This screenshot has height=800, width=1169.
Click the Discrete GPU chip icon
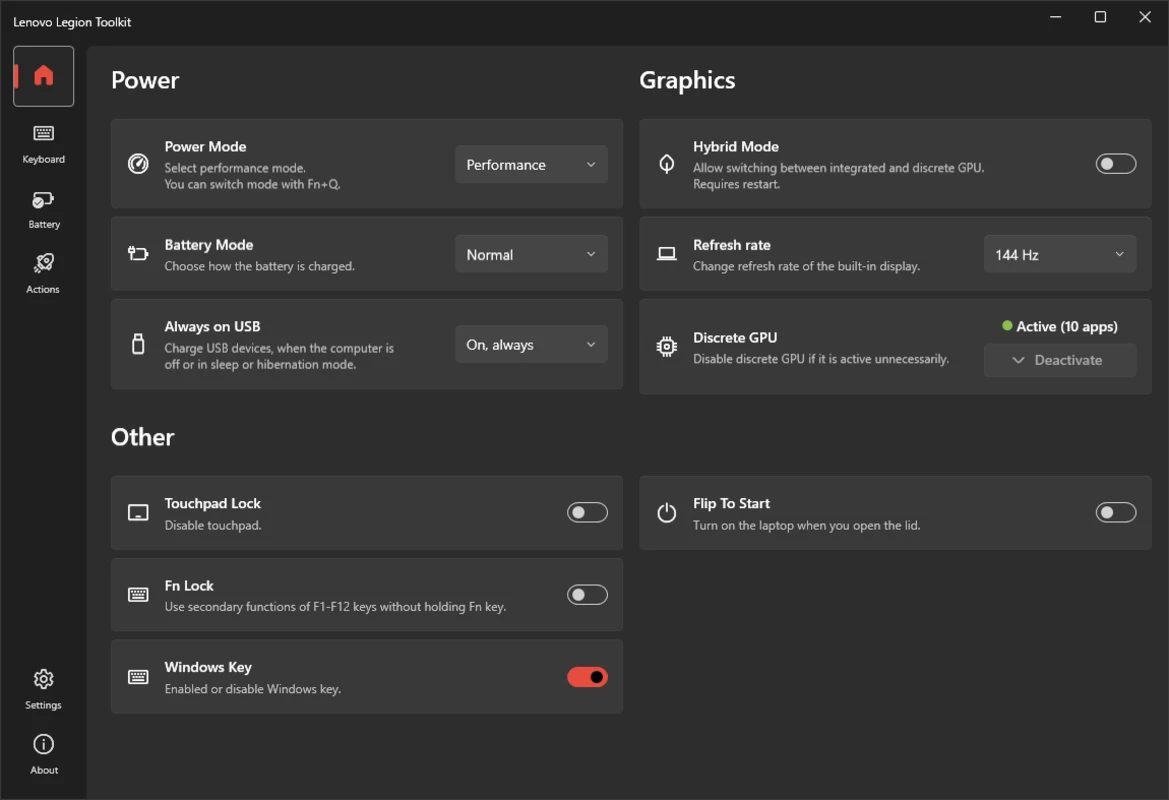point(667,347)
